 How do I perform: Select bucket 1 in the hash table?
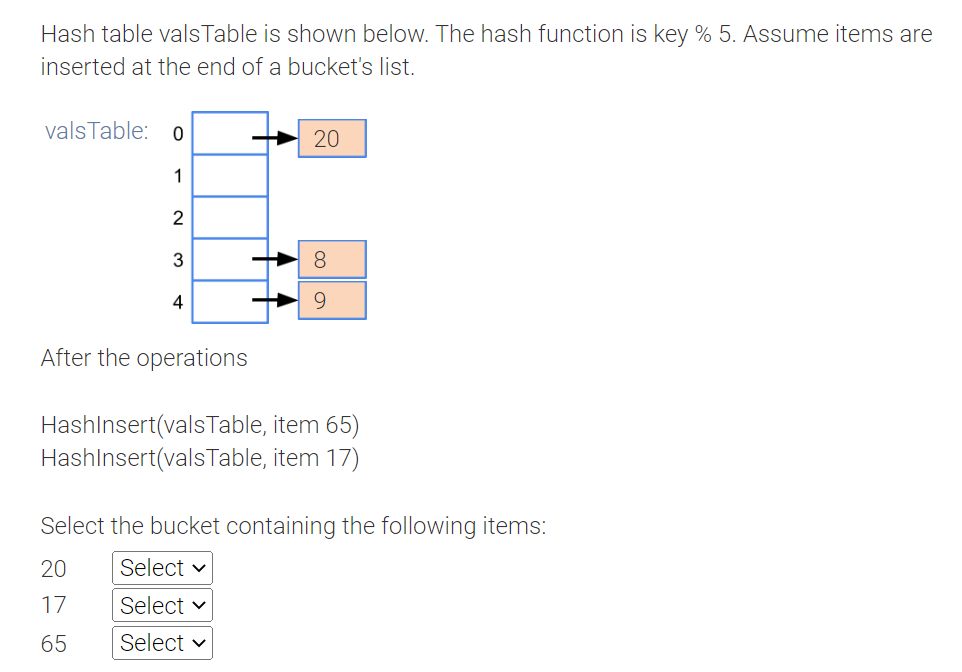229,175
